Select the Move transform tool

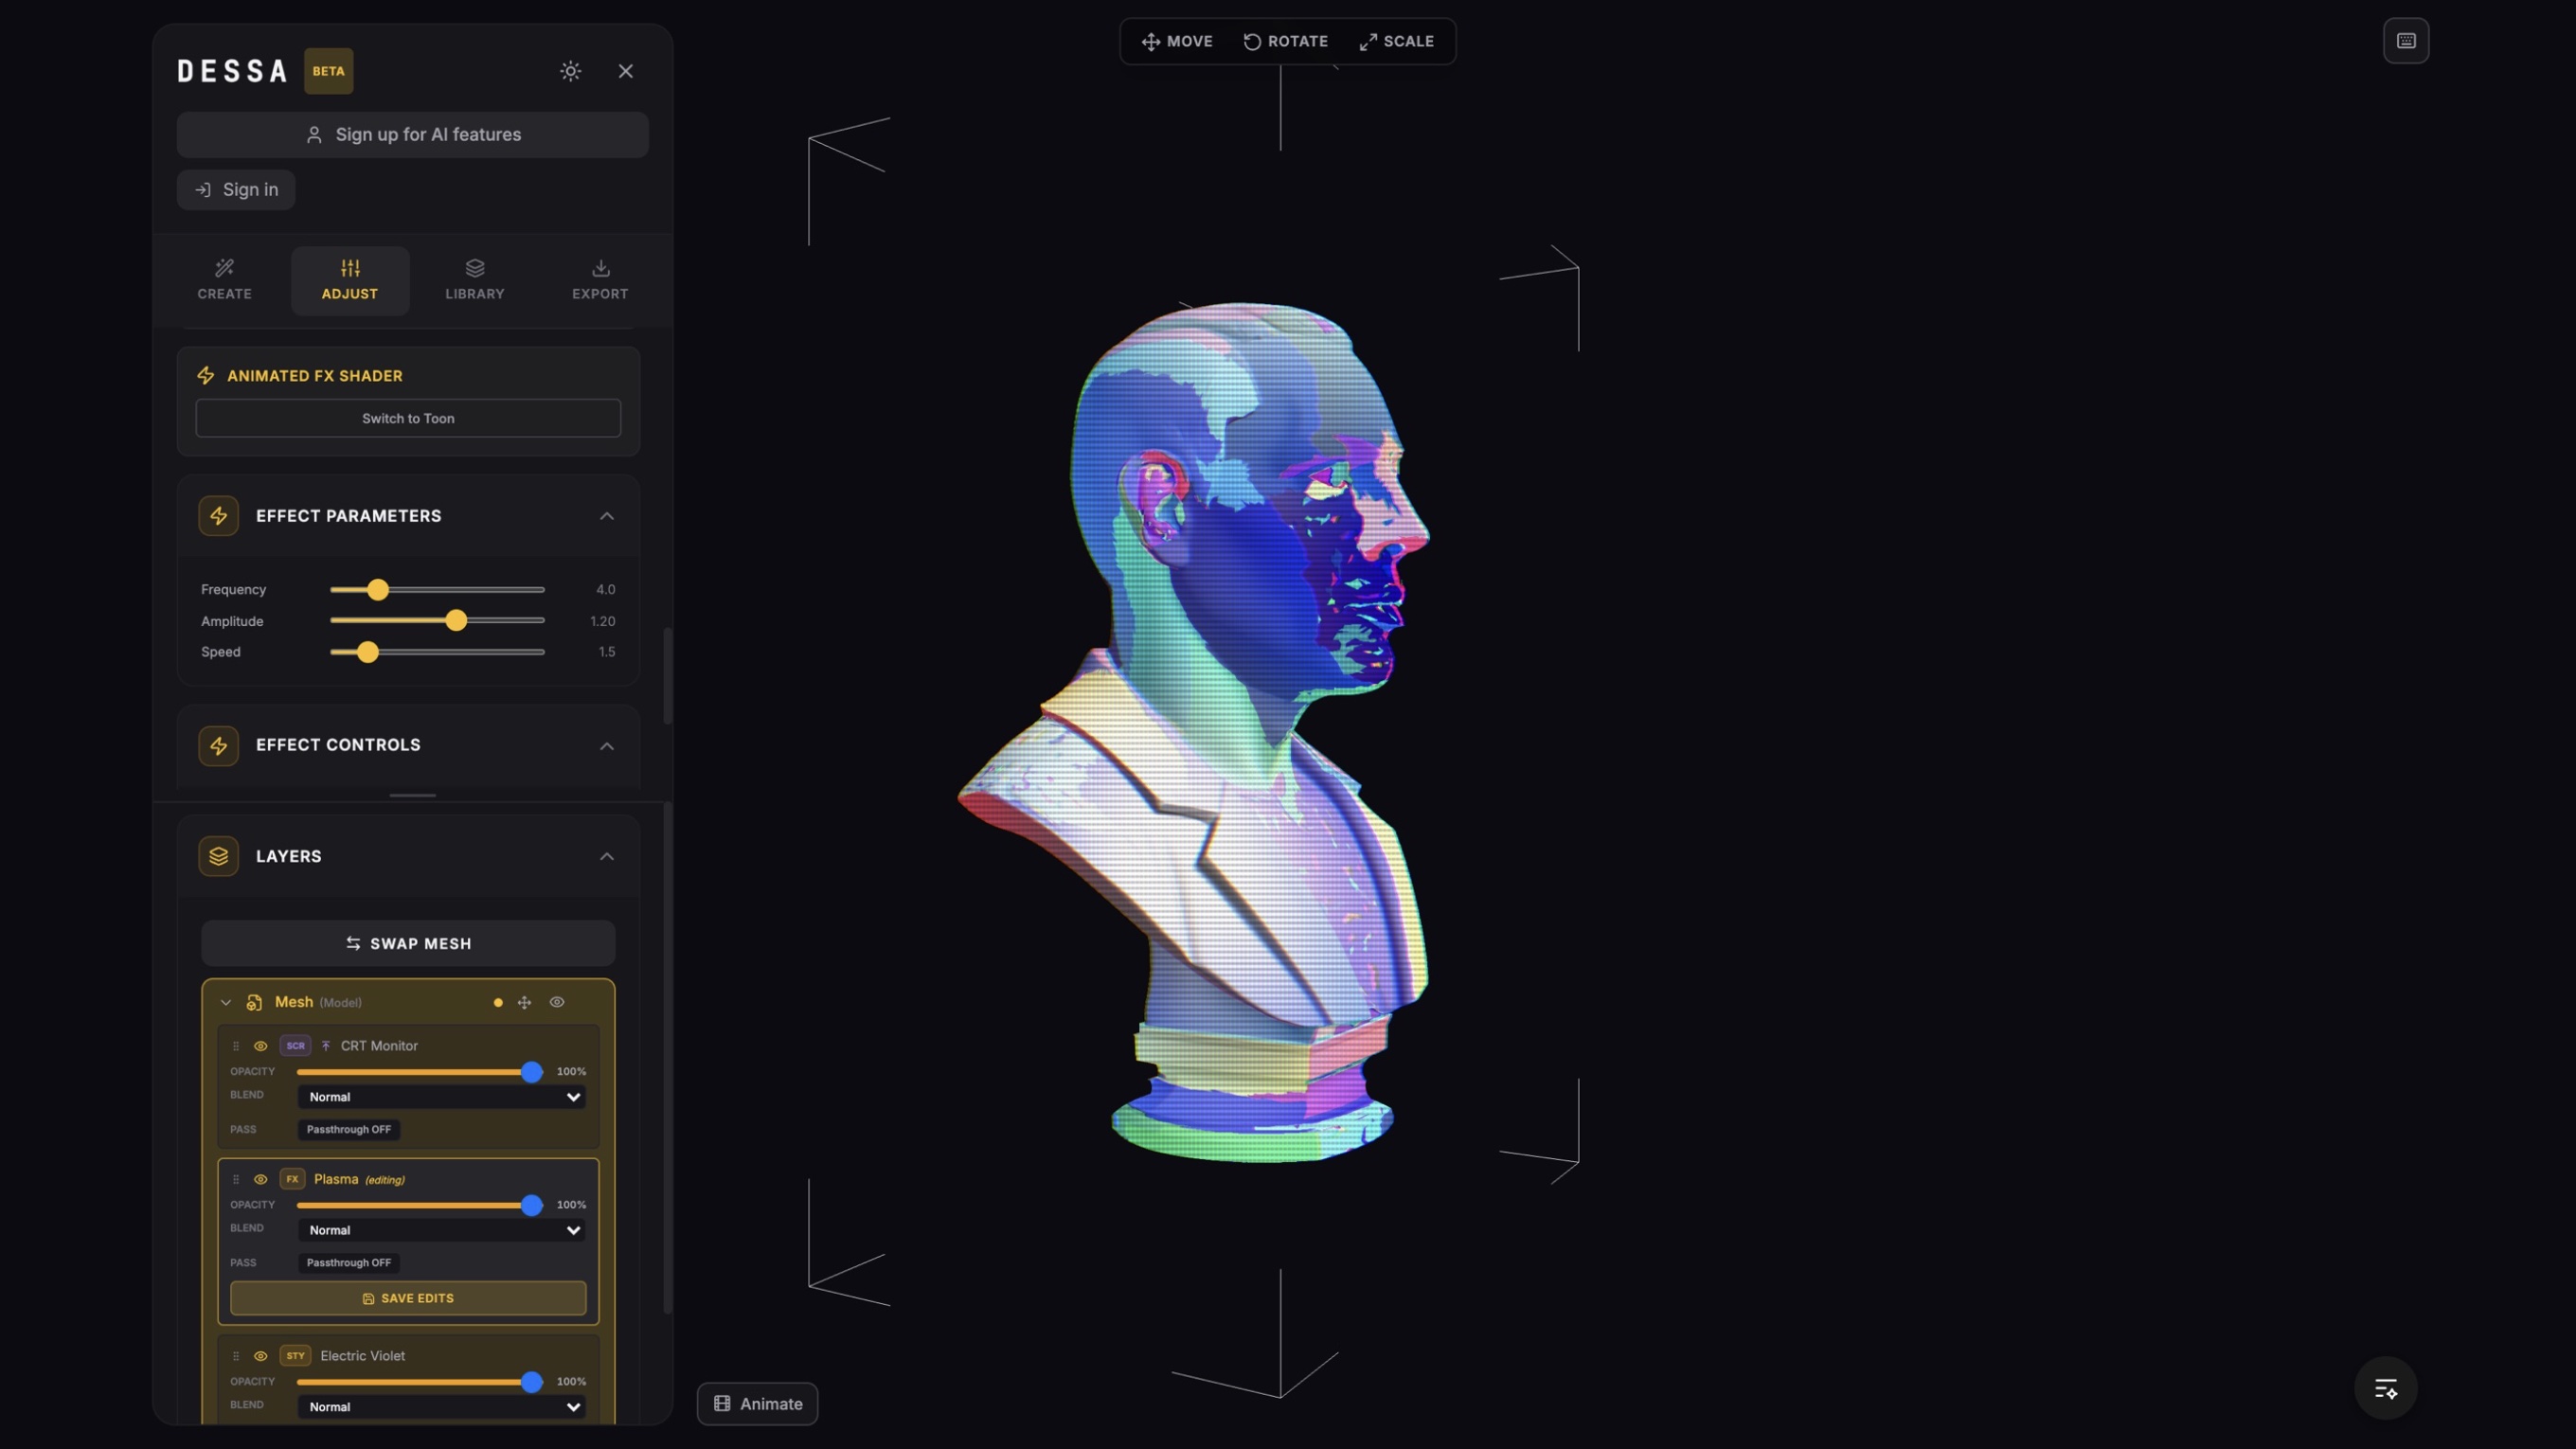[x=1177, y=41]
